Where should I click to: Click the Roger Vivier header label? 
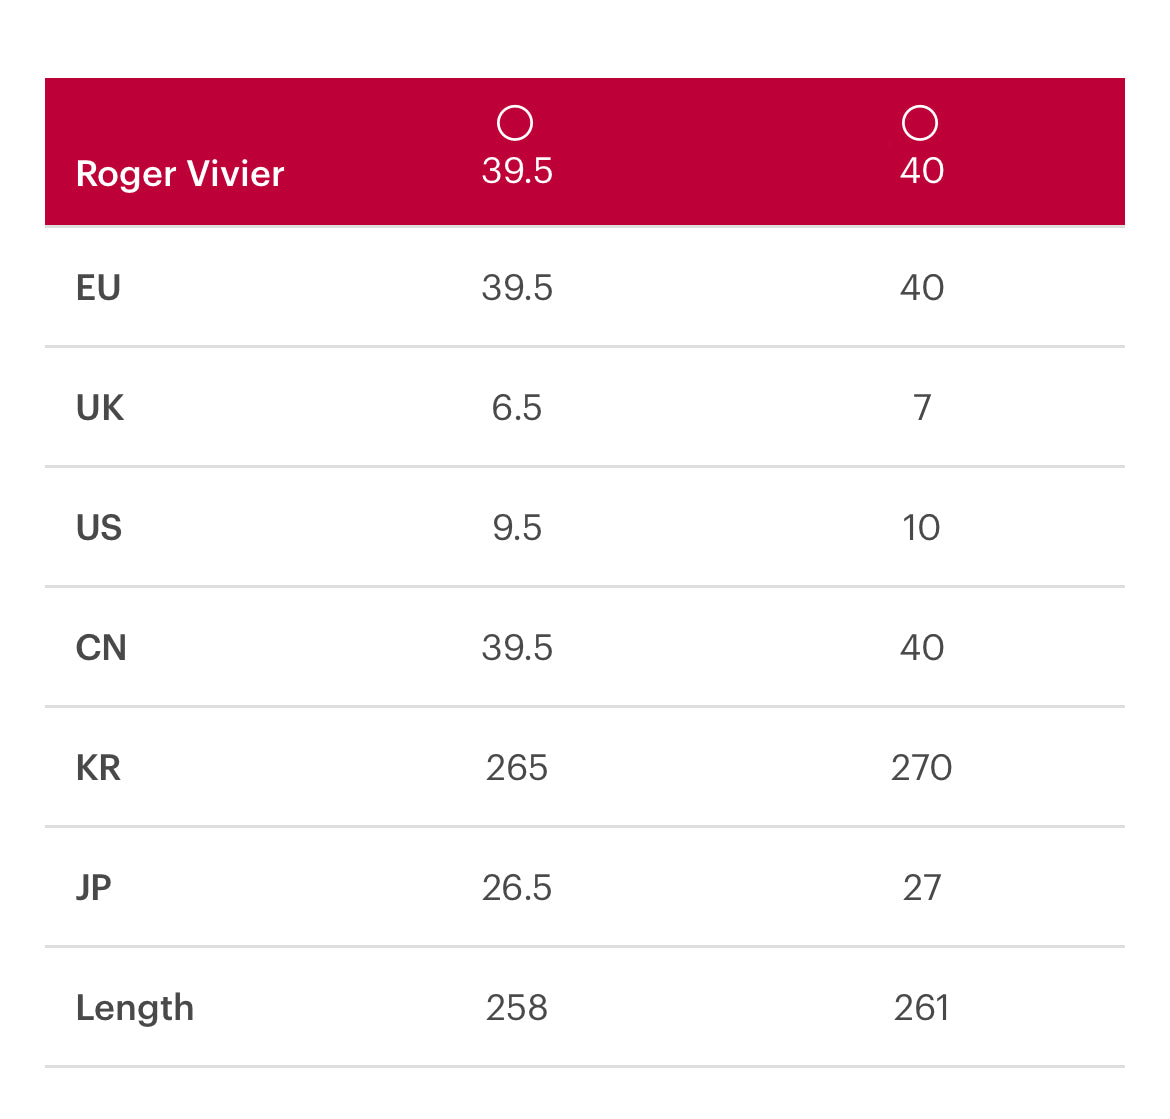point(180,174)
